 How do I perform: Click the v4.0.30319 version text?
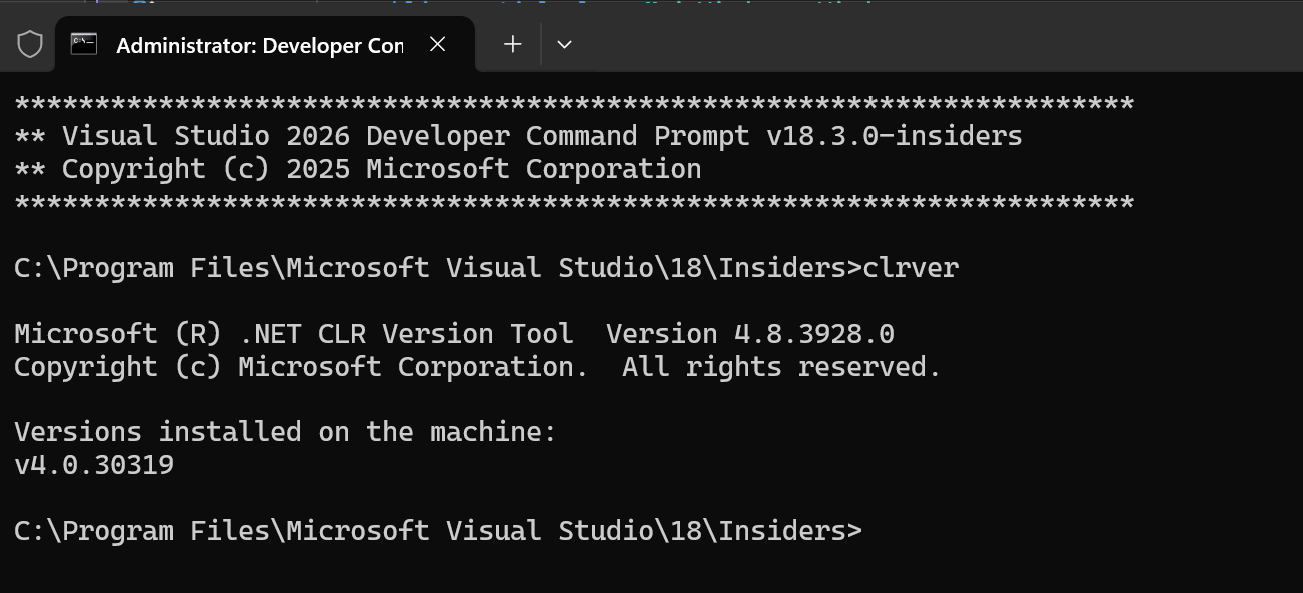point(92,464)
